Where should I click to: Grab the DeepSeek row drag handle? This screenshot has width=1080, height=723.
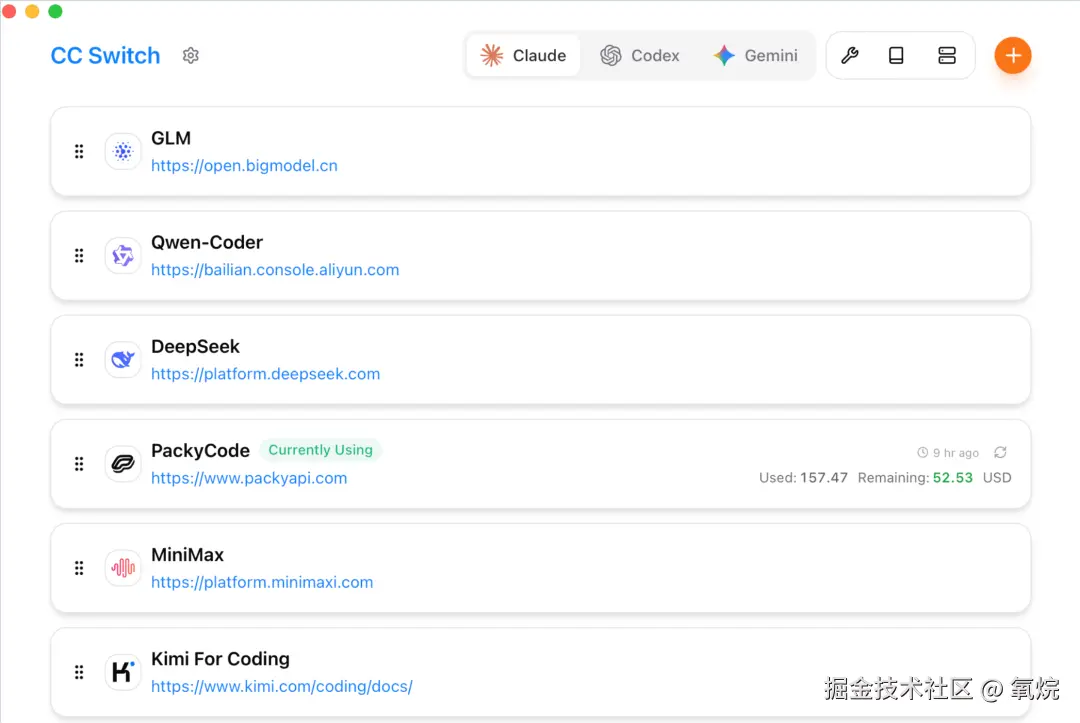pos(79,359)
